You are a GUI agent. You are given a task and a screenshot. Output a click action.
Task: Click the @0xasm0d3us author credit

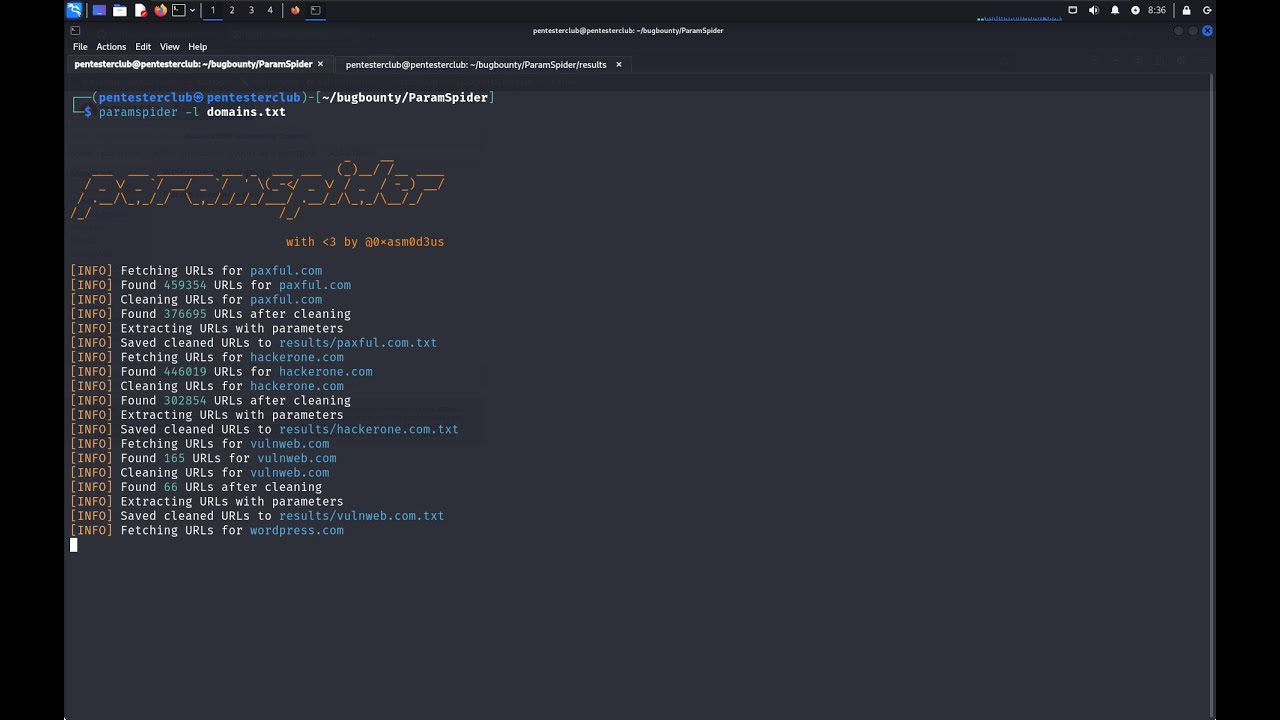pyautogui.click(x=404, y=242)
